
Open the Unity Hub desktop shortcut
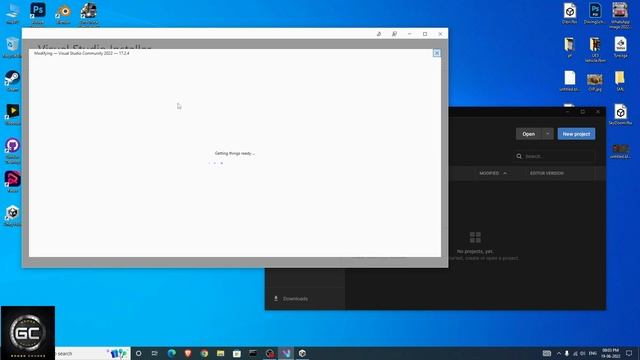click(12, 216)
